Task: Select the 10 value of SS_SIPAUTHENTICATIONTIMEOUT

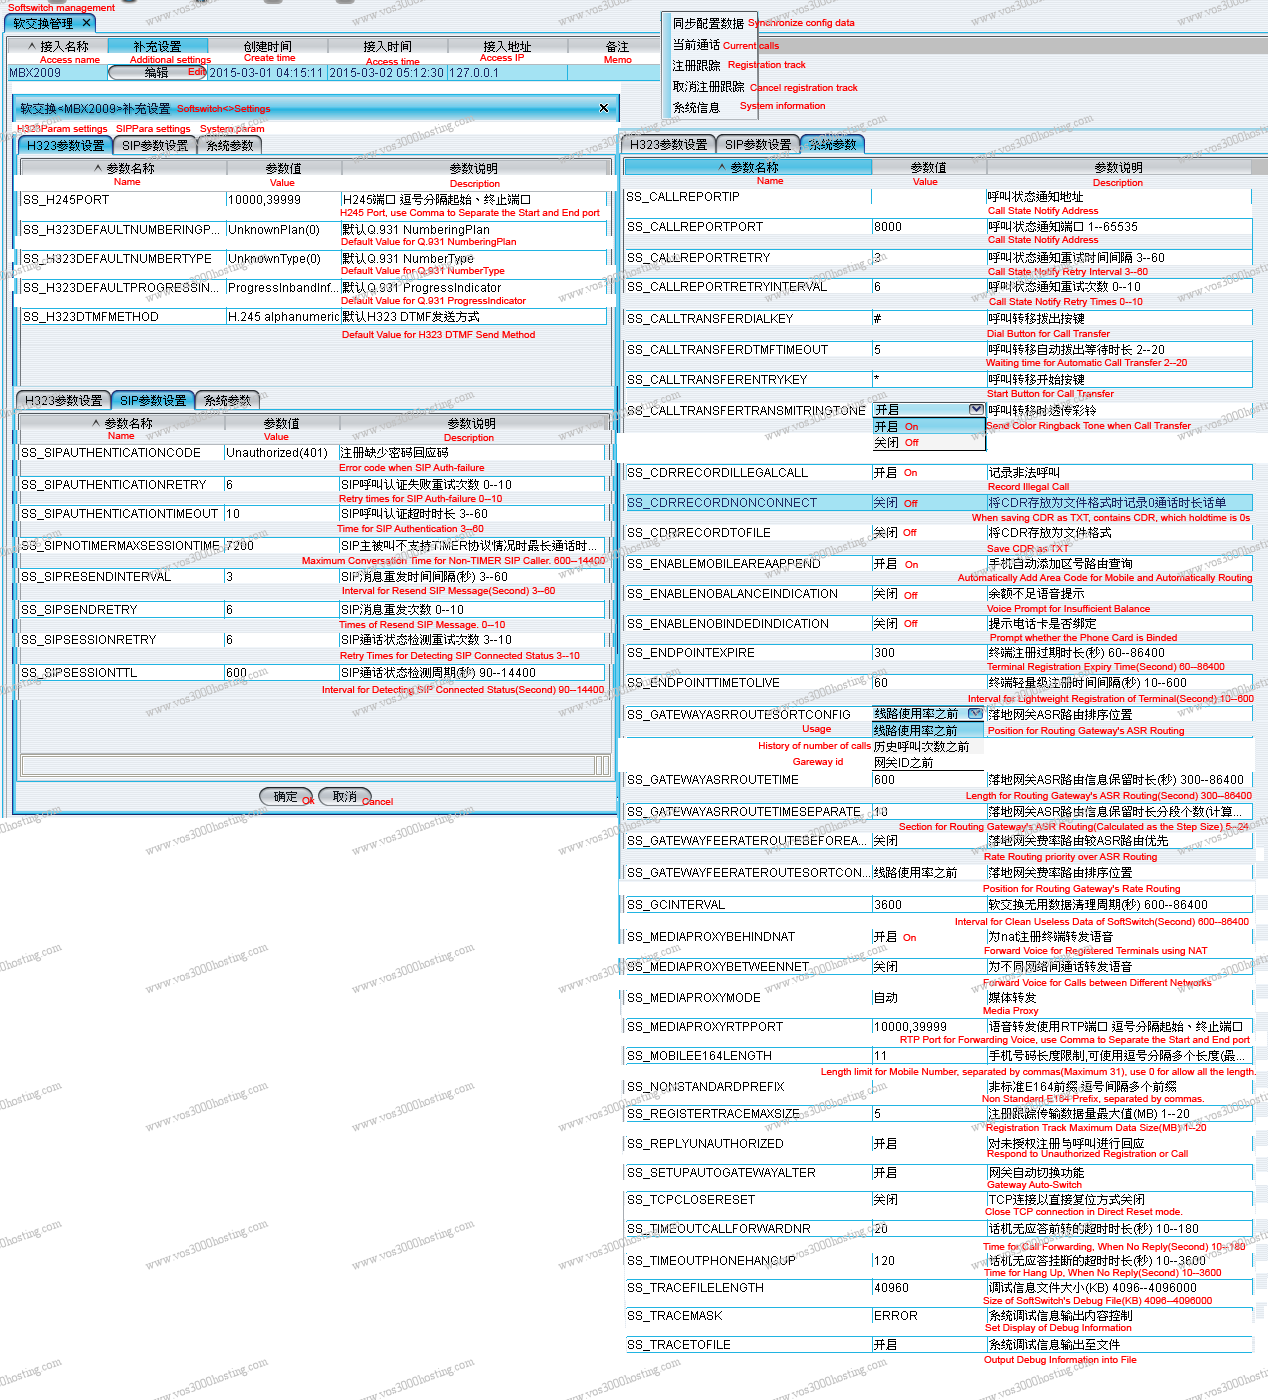Action: (281, 514)
